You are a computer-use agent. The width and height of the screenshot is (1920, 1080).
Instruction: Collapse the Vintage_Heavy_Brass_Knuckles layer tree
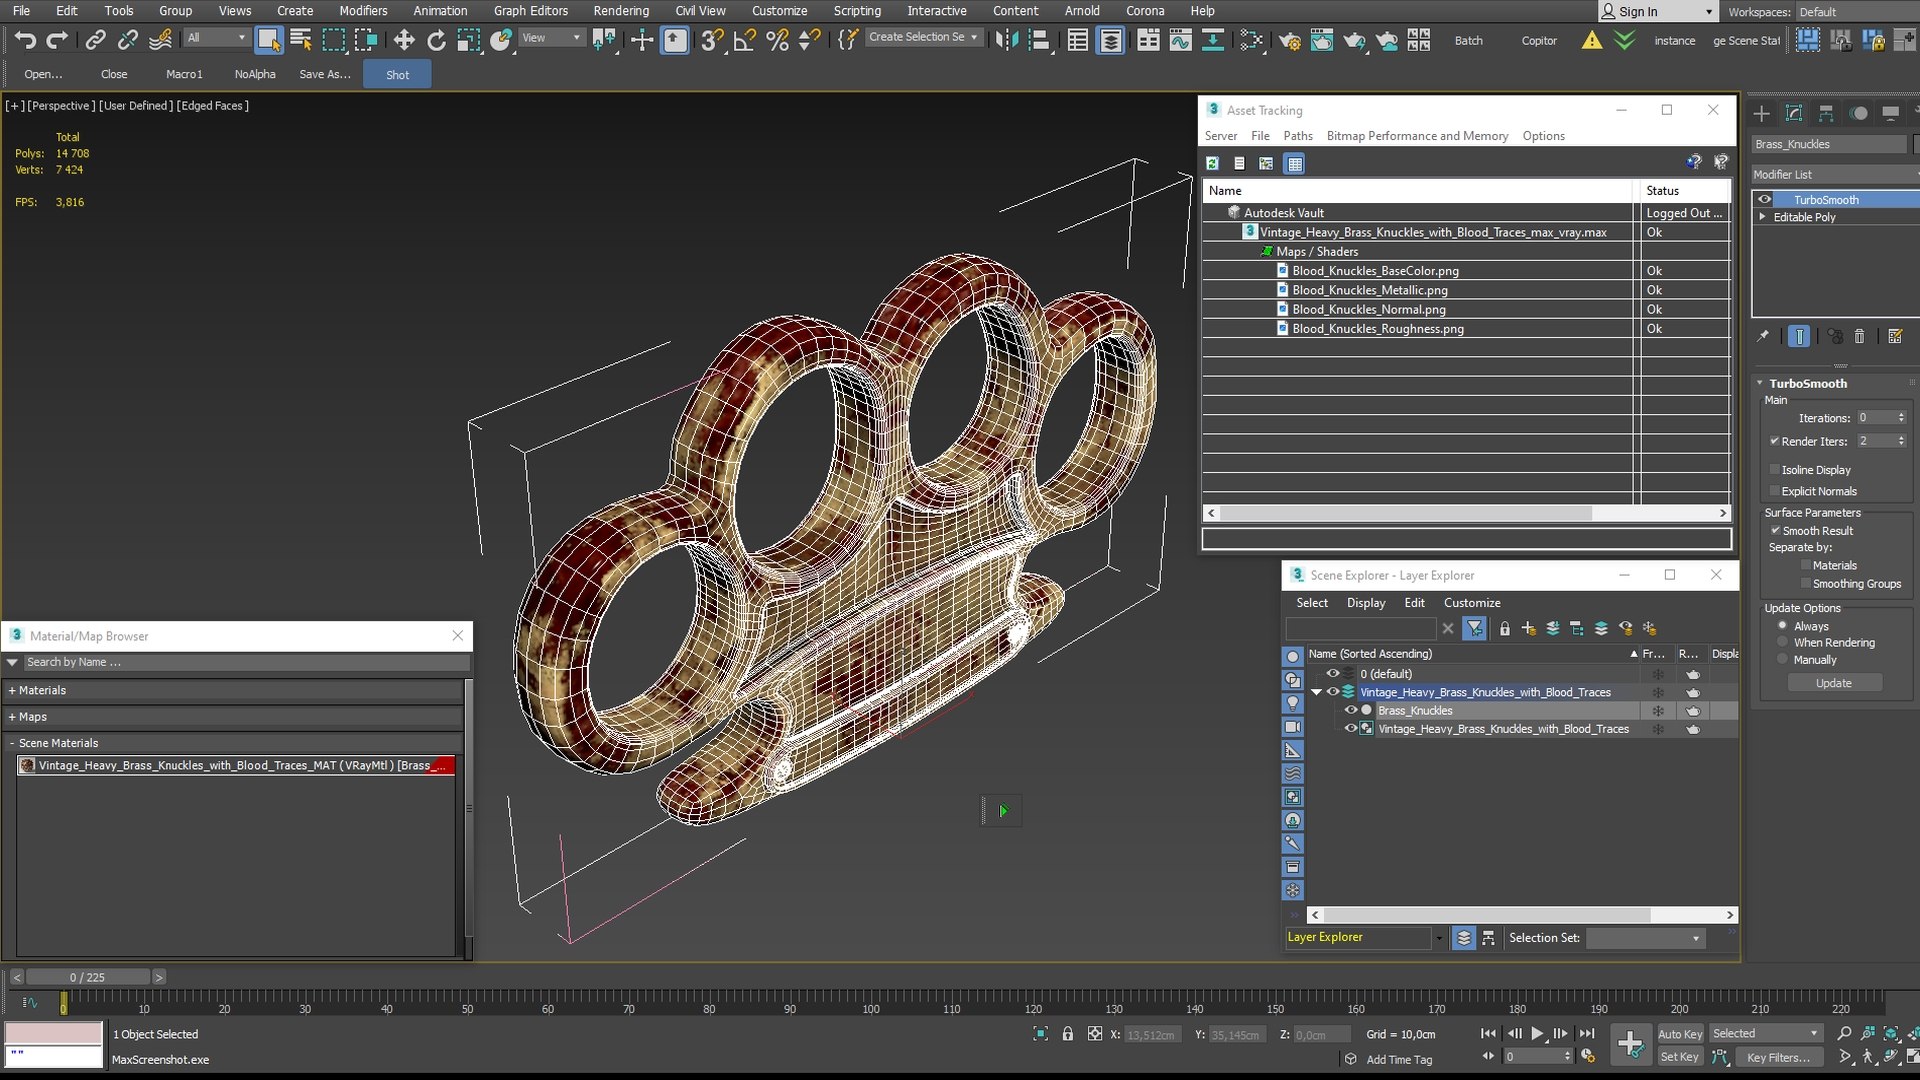1316,692
